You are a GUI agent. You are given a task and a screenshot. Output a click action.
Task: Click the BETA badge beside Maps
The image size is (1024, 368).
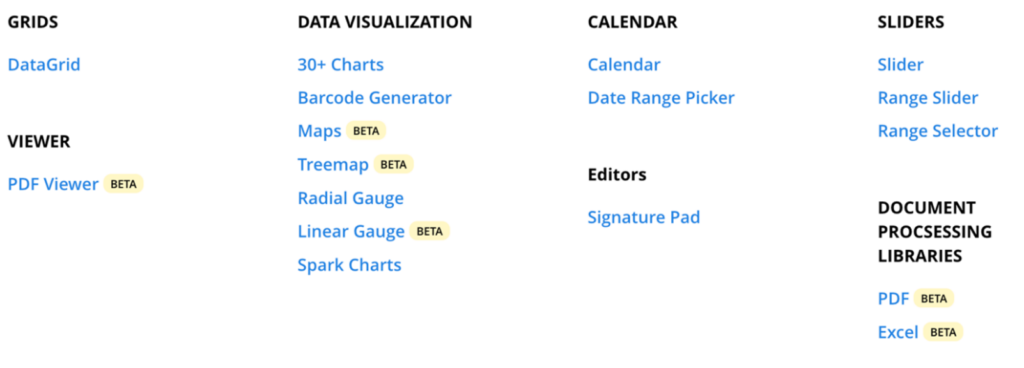pyautogui.click(x=366, y=130)
